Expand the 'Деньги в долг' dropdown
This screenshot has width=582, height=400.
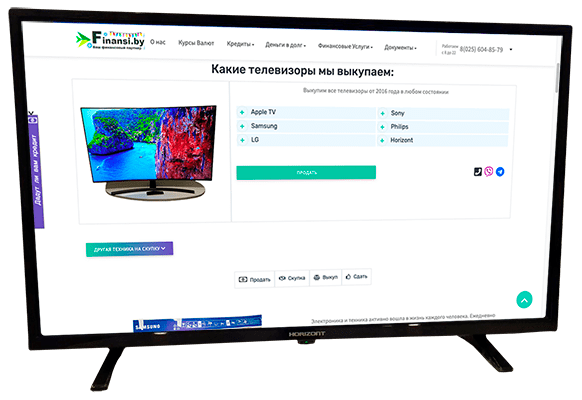pos(285,45)
